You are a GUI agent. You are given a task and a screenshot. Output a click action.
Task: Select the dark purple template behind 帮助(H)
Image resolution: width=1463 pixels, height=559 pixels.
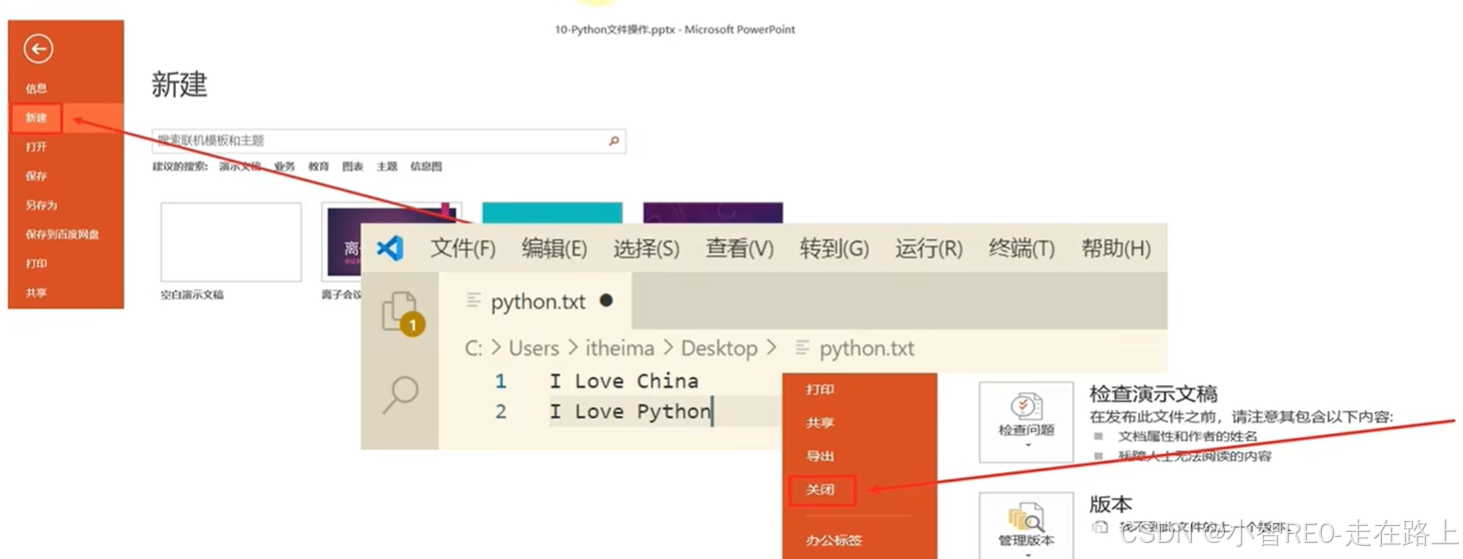click(x=713, y=212)
